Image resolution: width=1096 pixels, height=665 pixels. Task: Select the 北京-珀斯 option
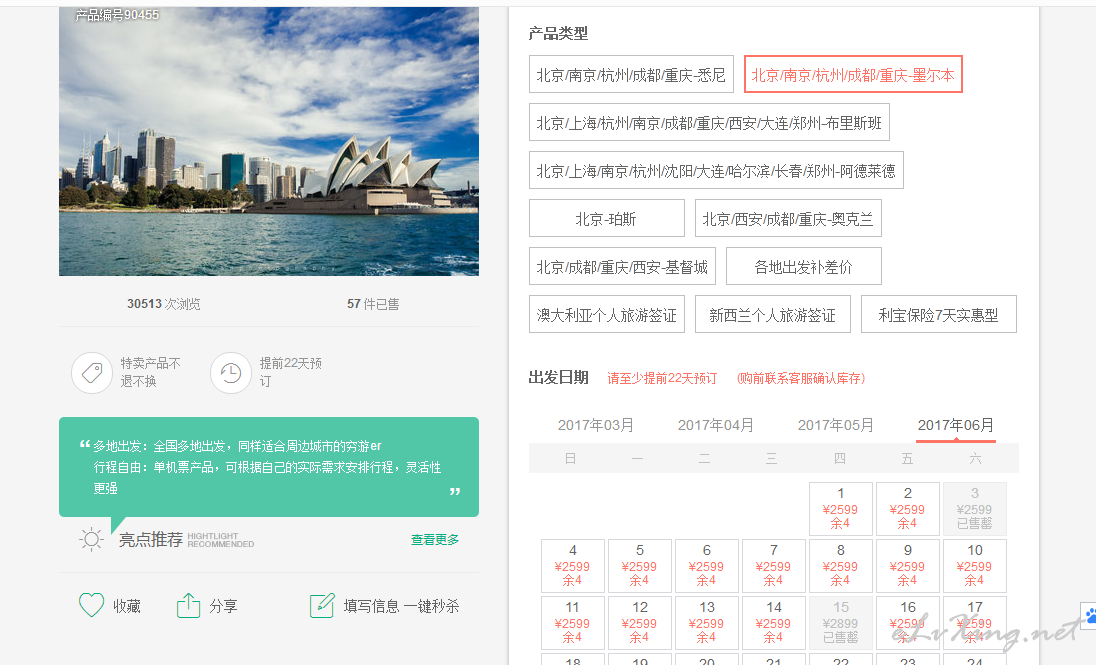click(607, 218)
